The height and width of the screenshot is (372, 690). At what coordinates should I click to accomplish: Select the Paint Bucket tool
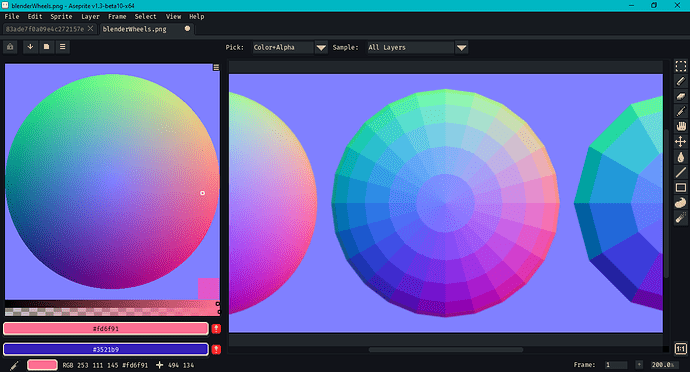point(680,157)
